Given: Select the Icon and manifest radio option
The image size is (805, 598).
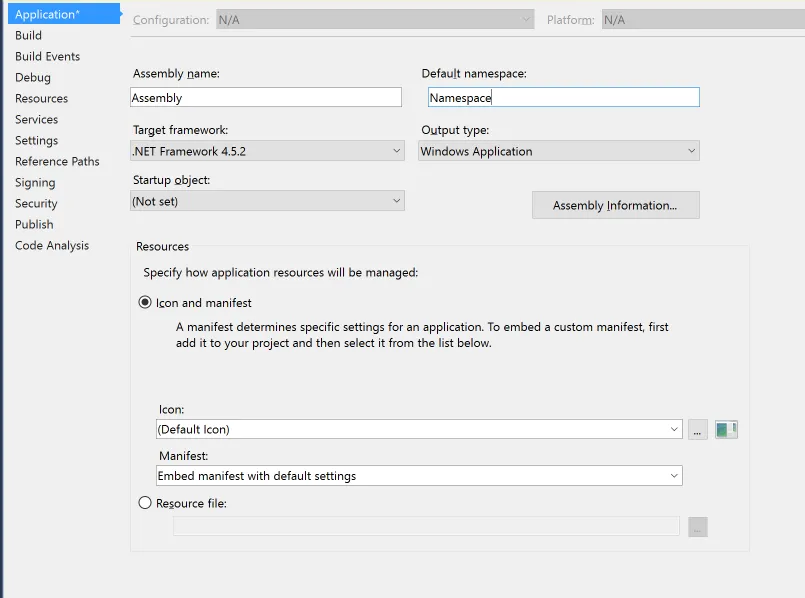Looking at the screenshot, I should click(x=145, y=303).
